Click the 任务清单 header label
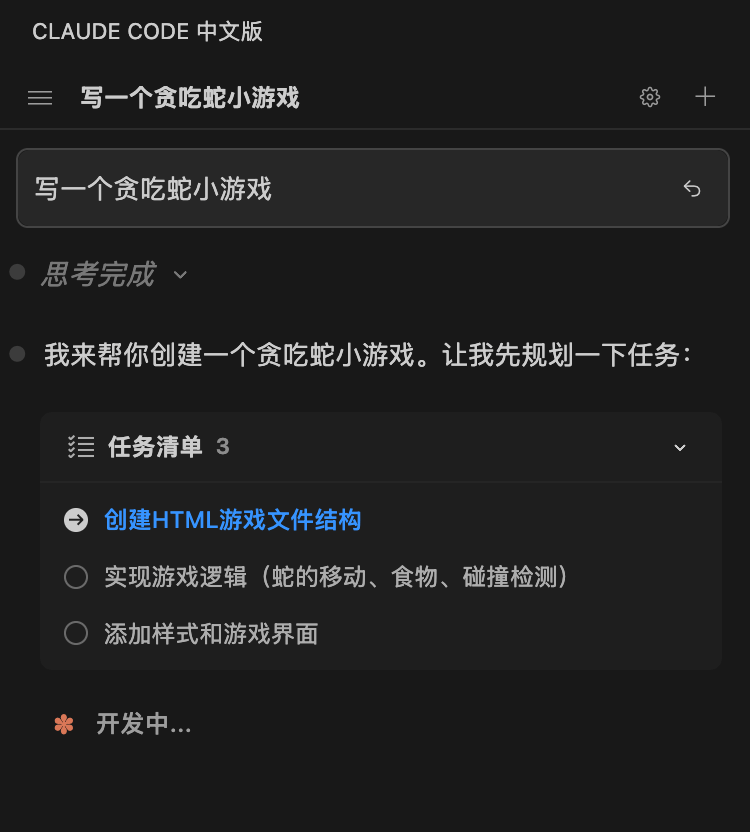The width and height of the screenshot is (750, 832). 155,447
